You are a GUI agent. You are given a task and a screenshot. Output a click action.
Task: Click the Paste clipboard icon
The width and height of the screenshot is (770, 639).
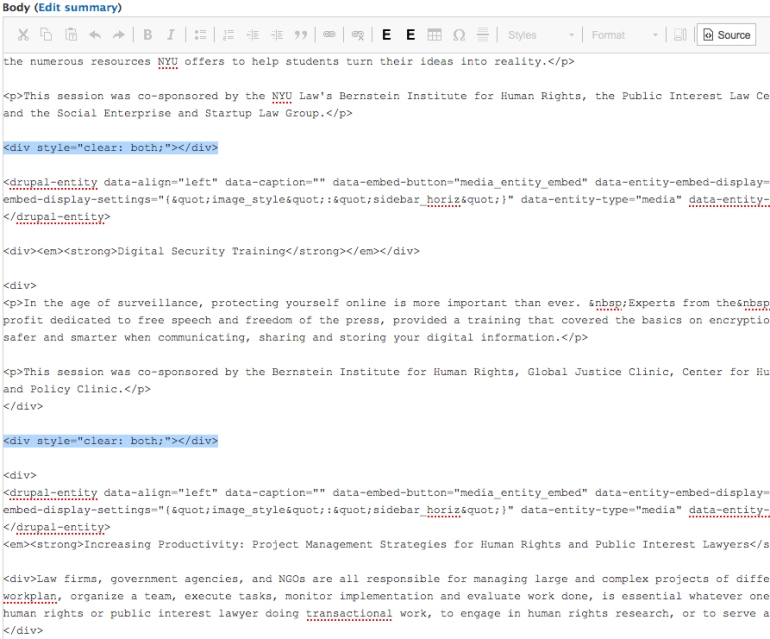point(71,35)
